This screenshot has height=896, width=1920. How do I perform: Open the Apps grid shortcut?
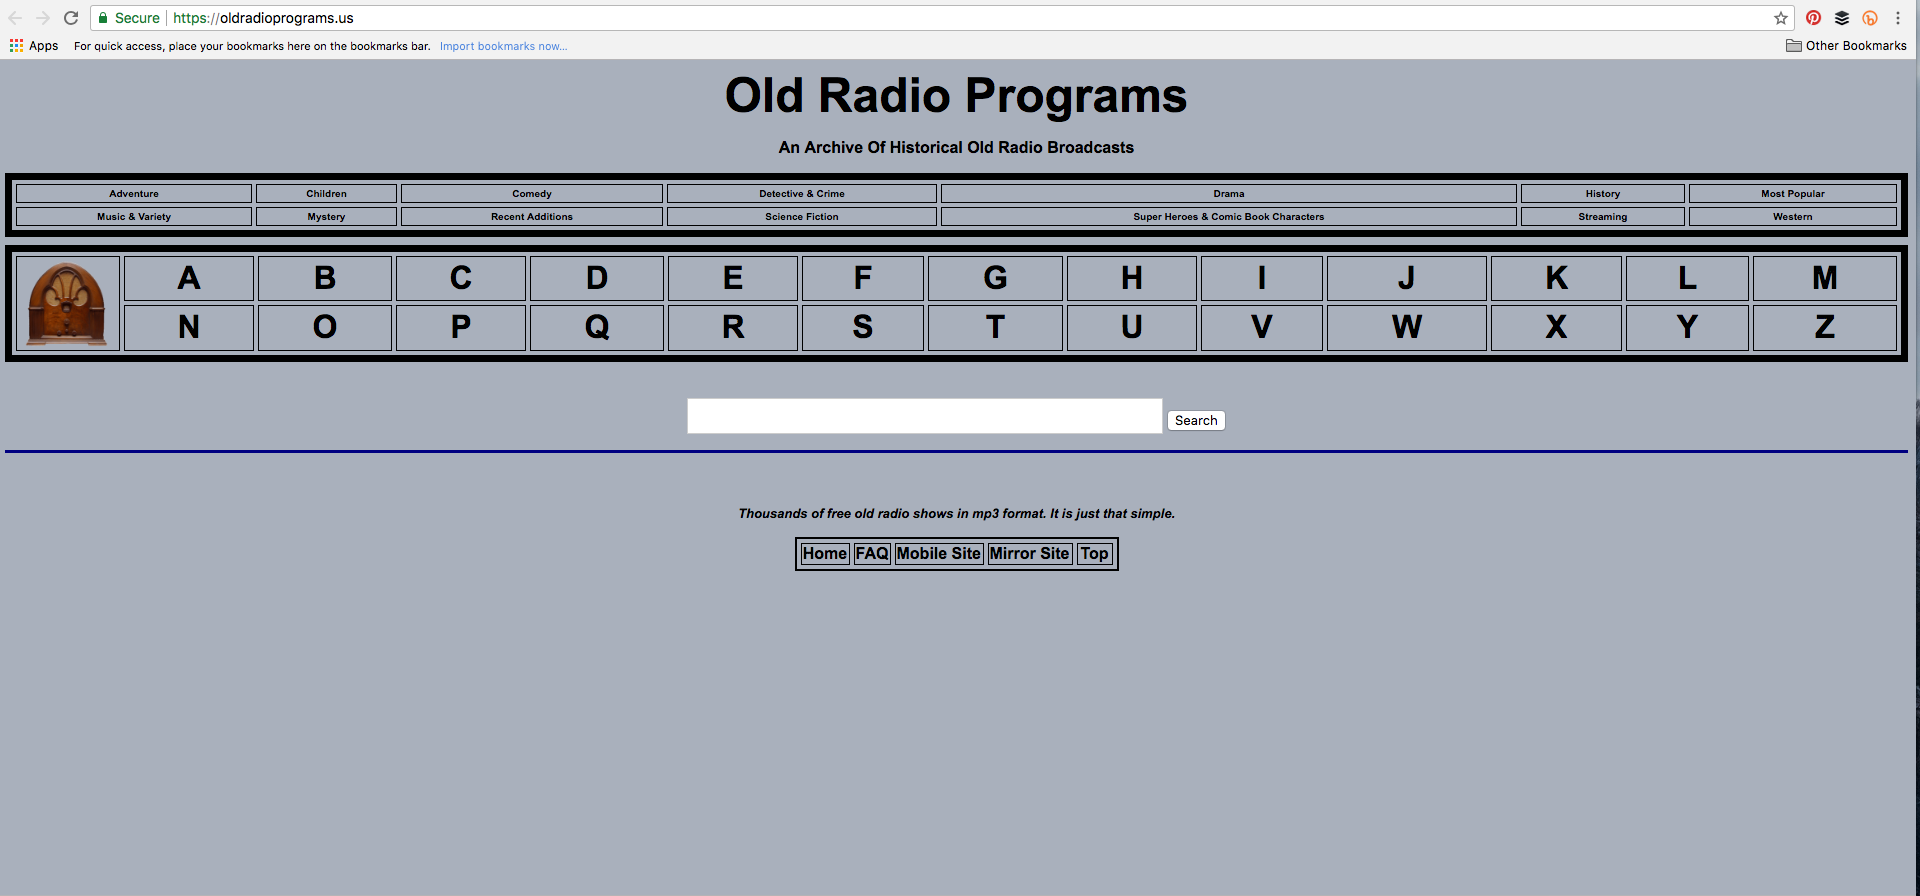pos(34,46)
